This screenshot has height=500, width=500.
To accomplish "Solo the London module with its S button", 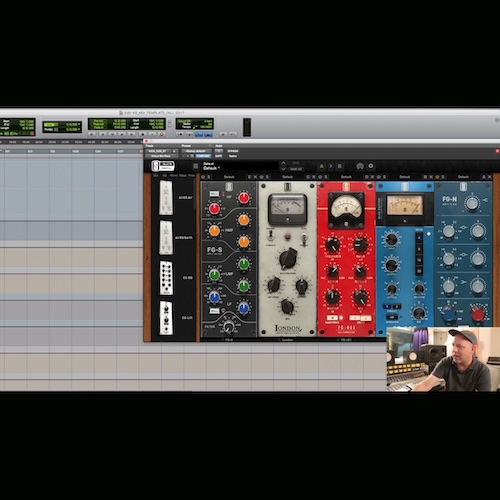I will pyautogui.click(x=267, y=177).
